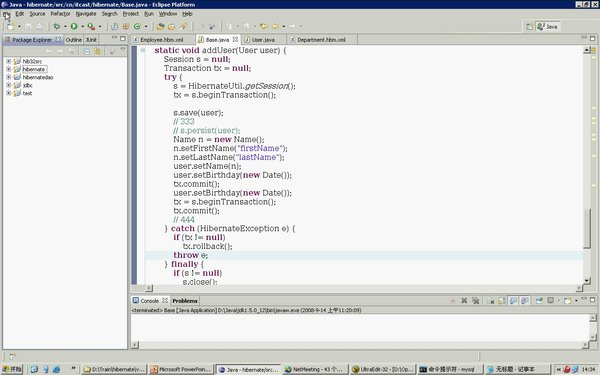Screen dimensions: 600x375
Task: Open the Debug history dropdown arrow
Action: [65, 26]
